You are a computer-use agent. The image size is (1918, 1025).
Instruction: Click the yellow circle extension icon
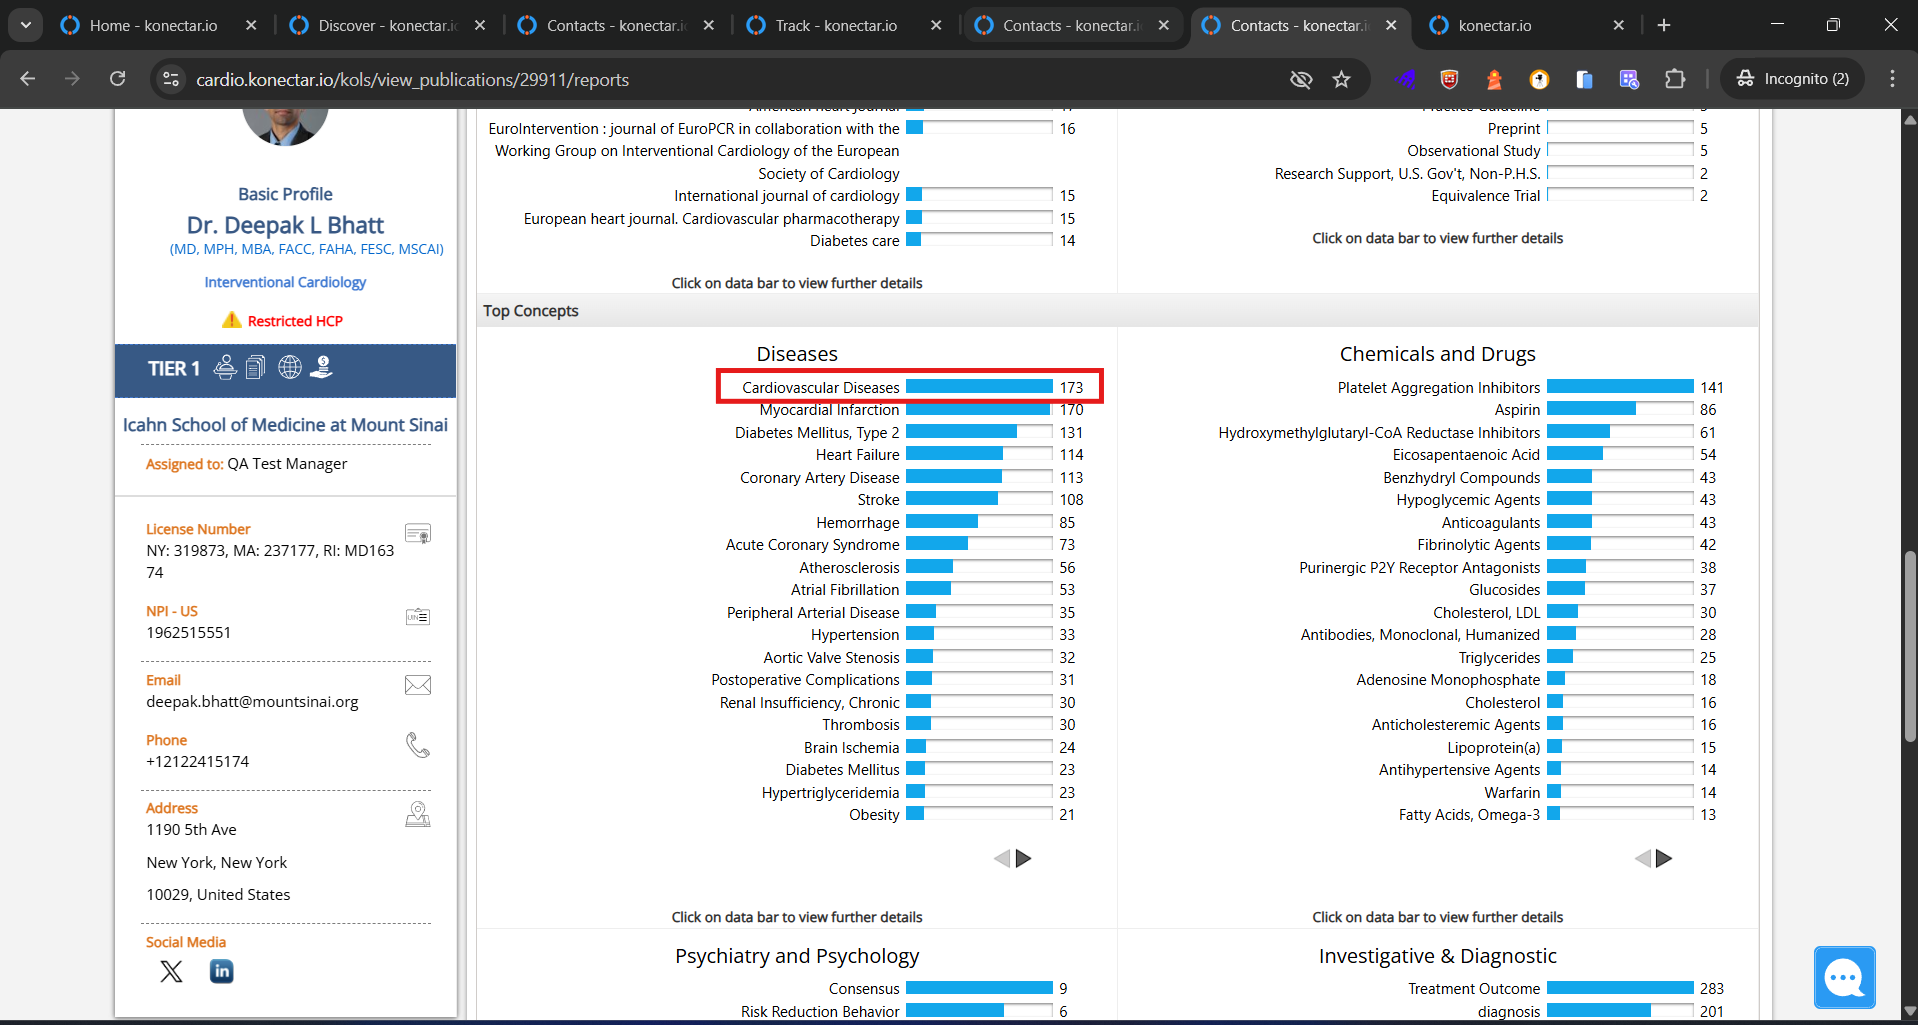[1539, 79]
